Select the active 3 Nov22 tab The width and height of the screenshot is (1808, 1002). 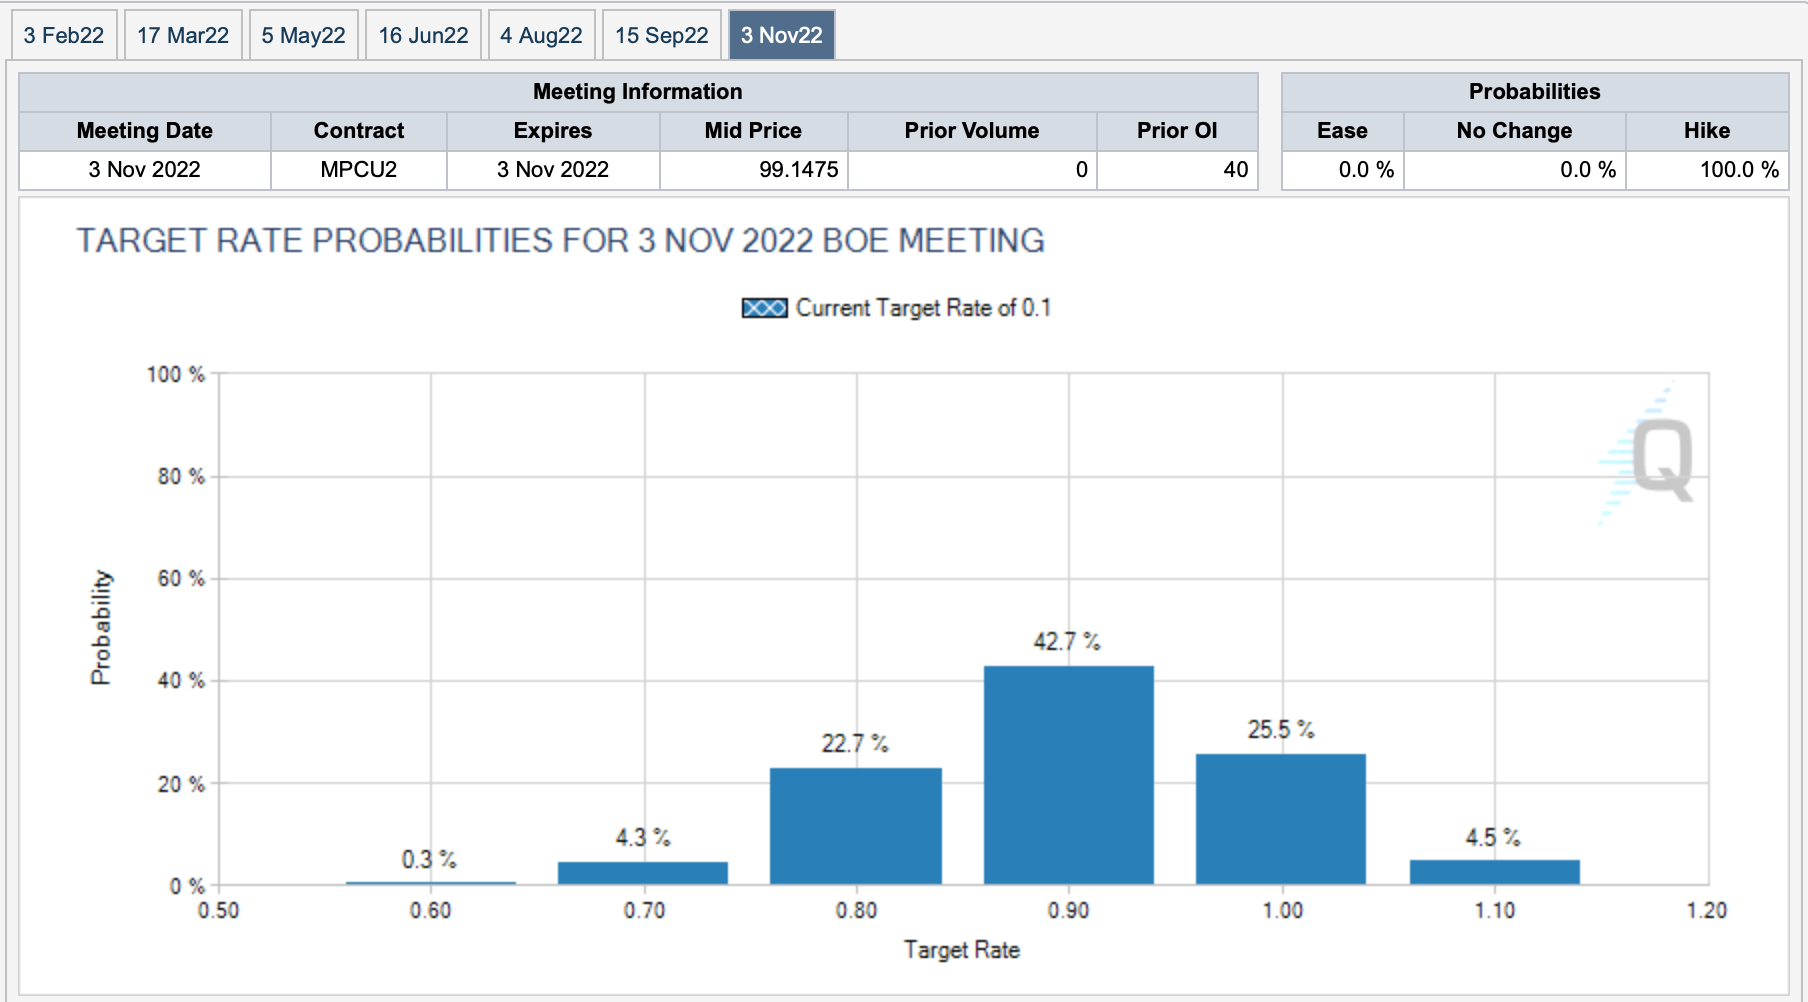tap(781, 35)
